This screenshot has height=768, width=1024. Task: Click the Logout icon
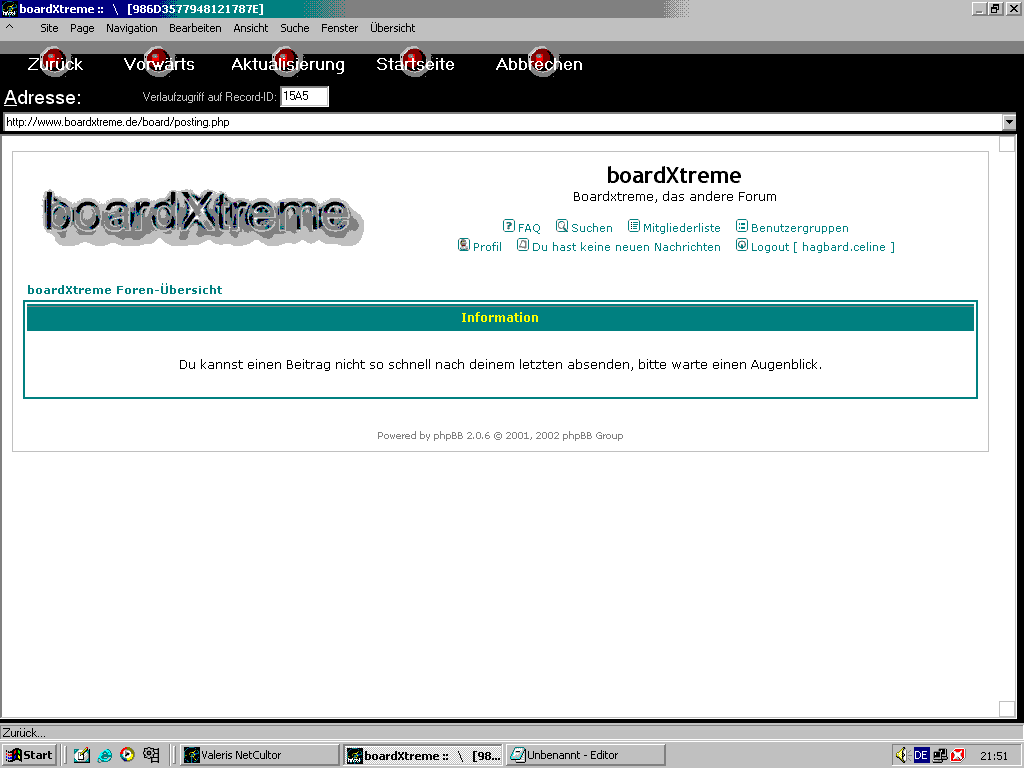(742, 245)
